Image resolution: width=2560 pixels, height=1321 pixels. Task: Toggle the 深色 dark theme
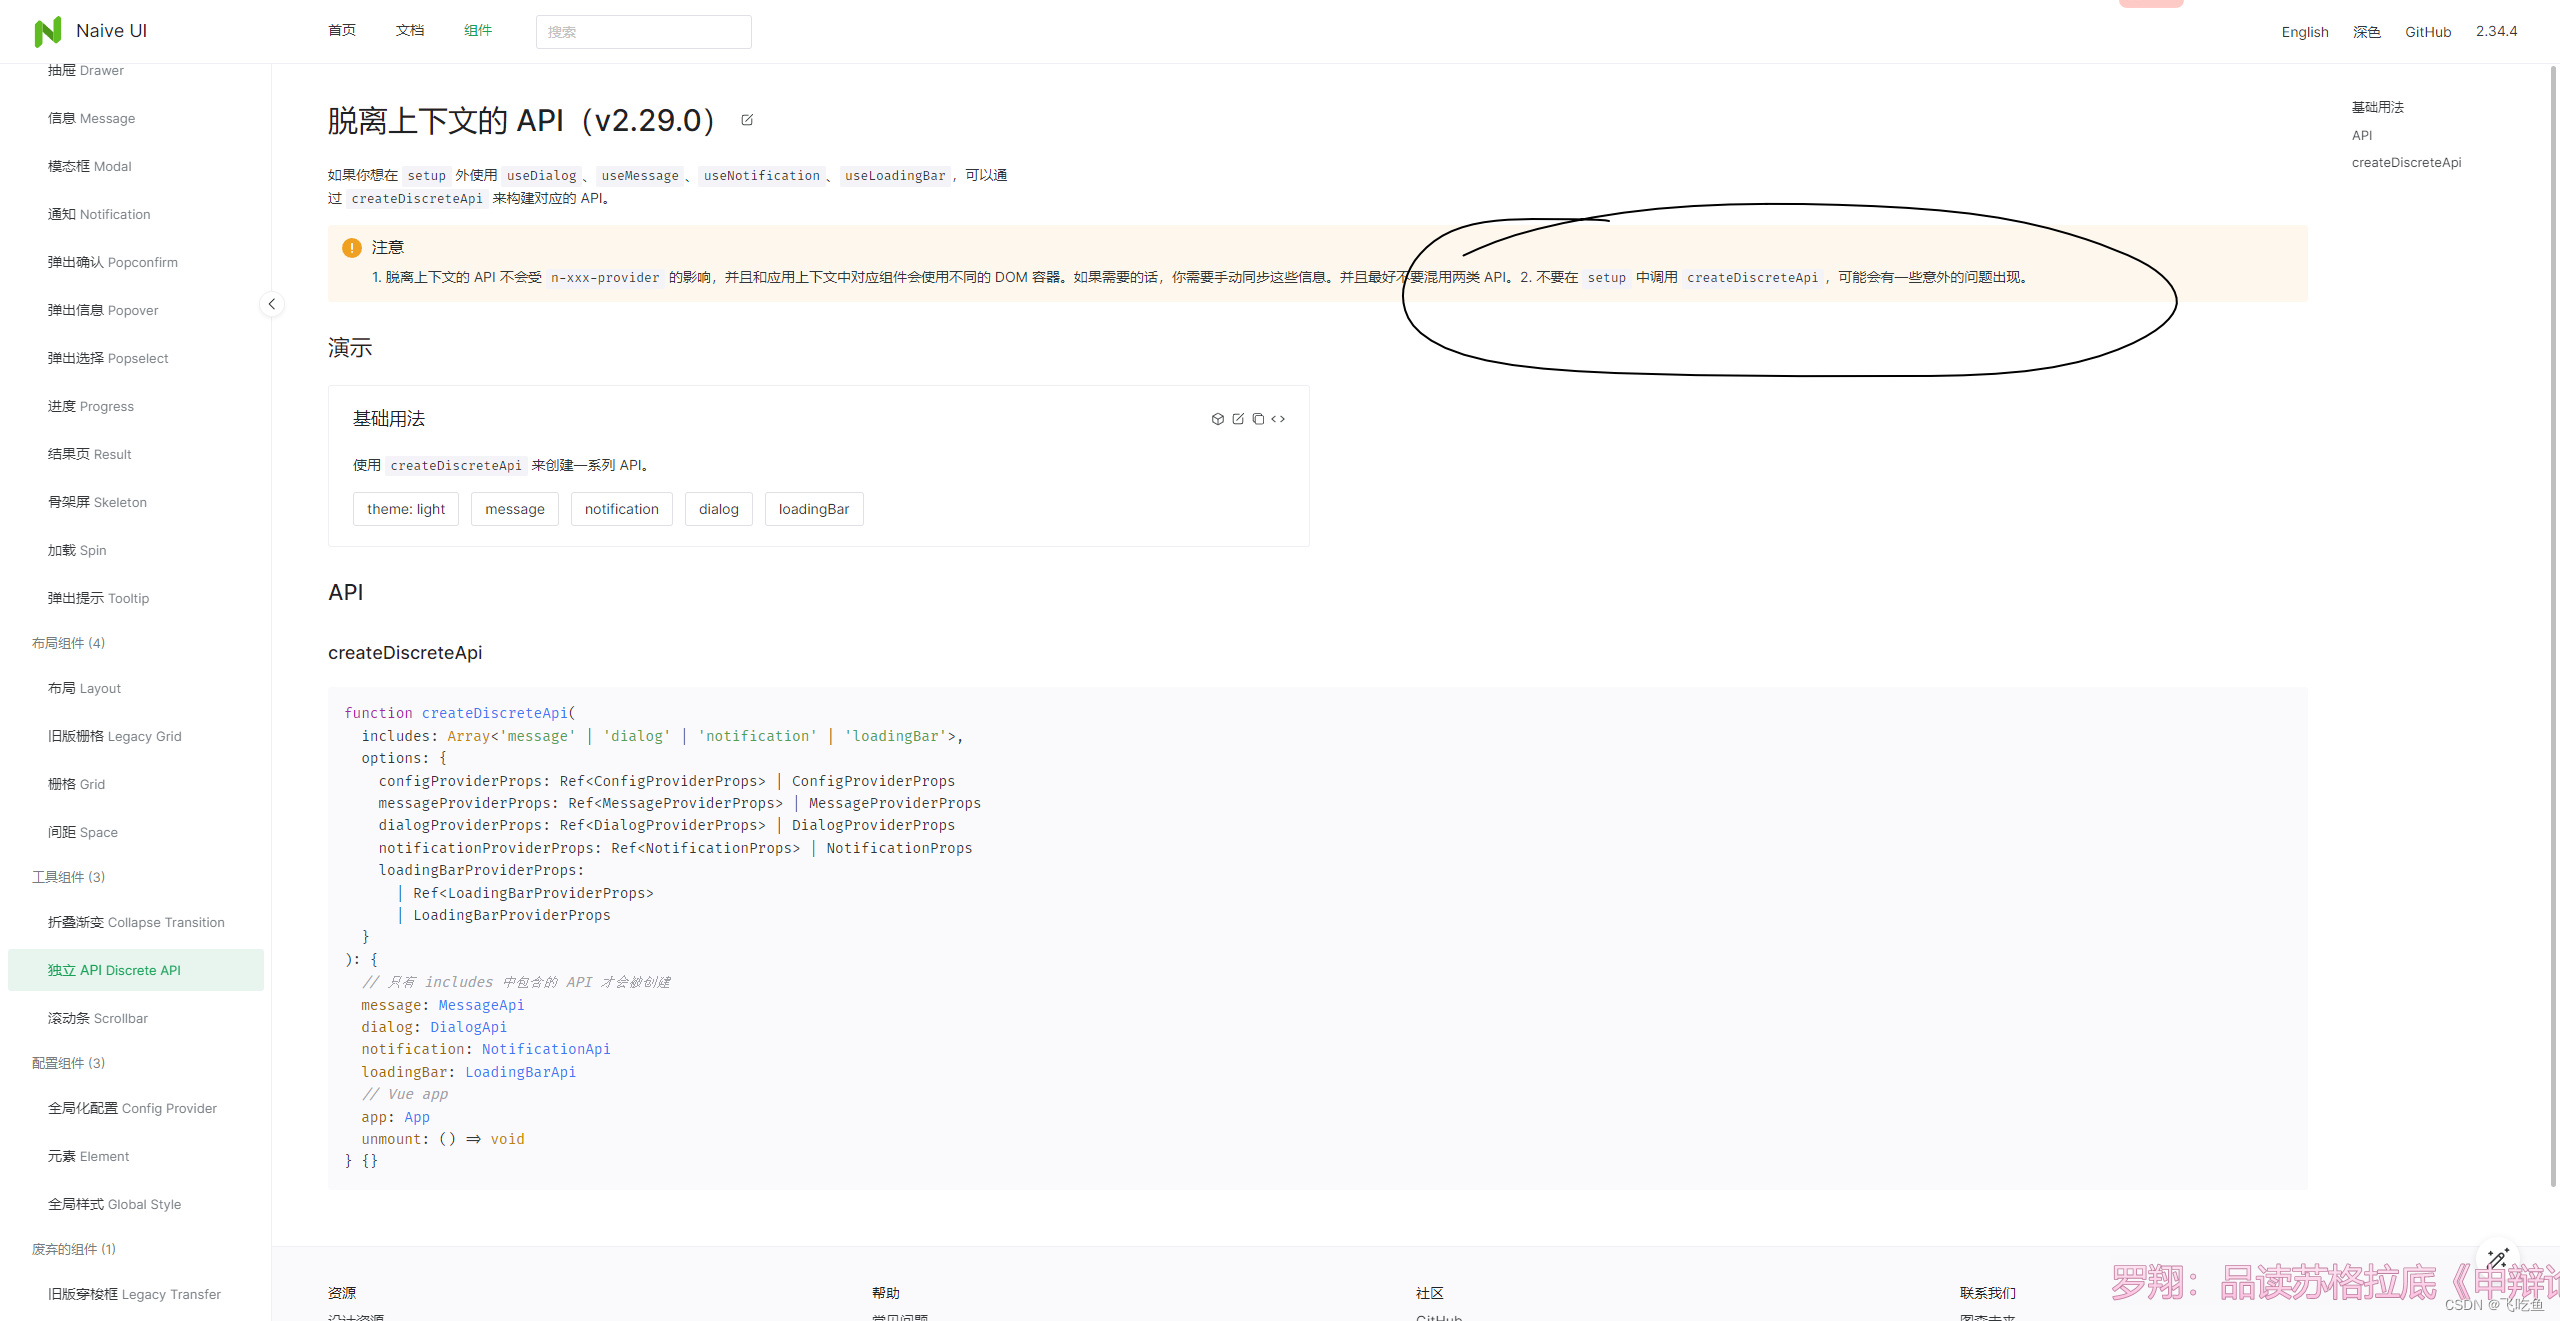click(2366, 32)
